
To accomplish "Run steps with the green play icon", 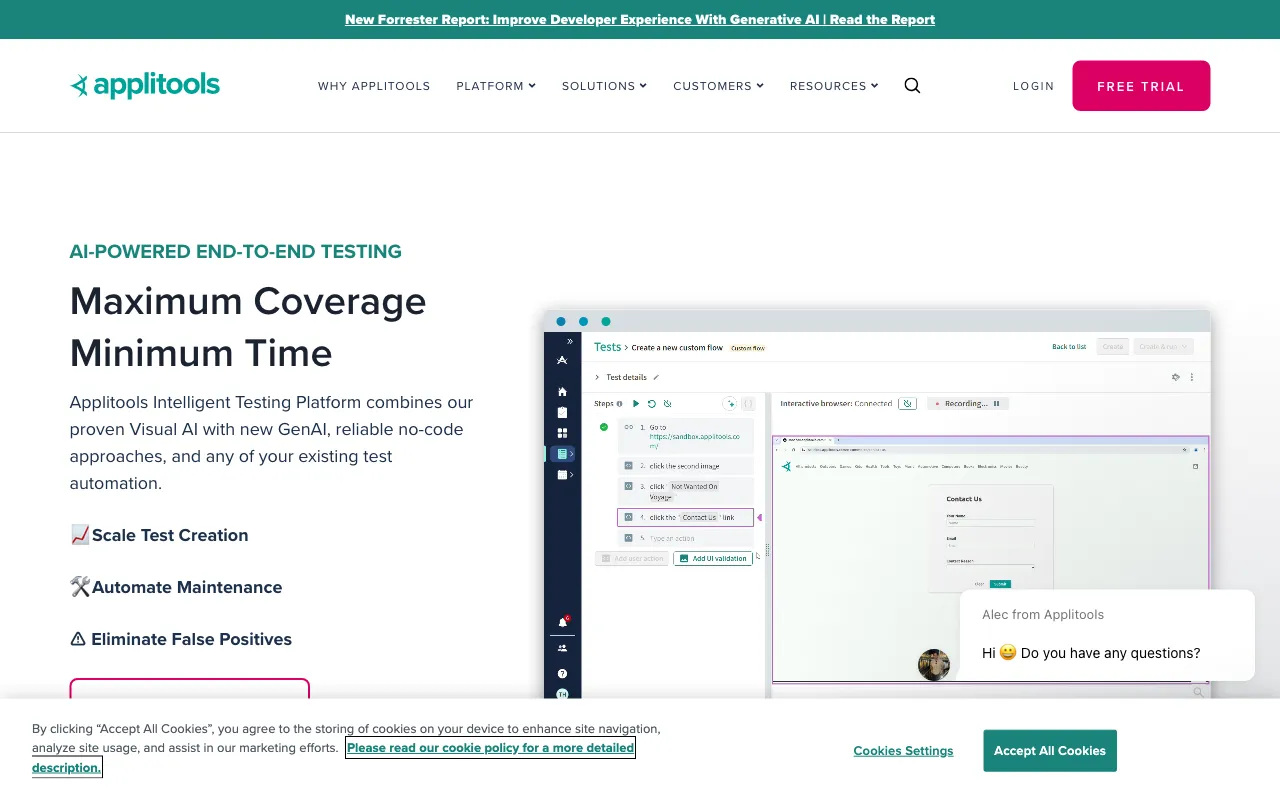I will [636, 404].
